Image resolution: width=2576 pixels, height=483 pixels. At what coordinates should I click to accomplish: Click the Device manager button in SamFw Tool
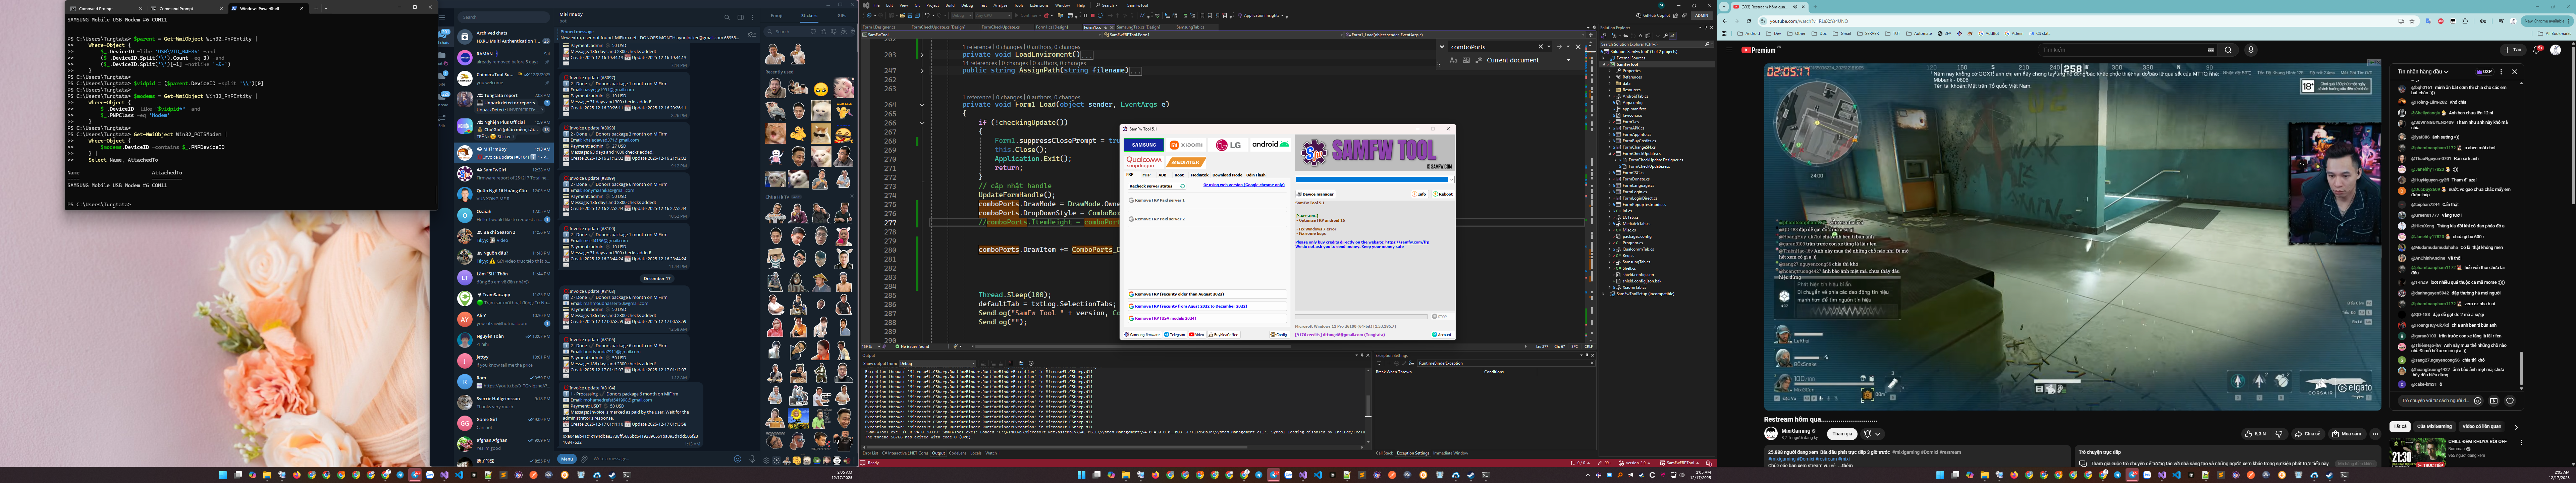1316,194
